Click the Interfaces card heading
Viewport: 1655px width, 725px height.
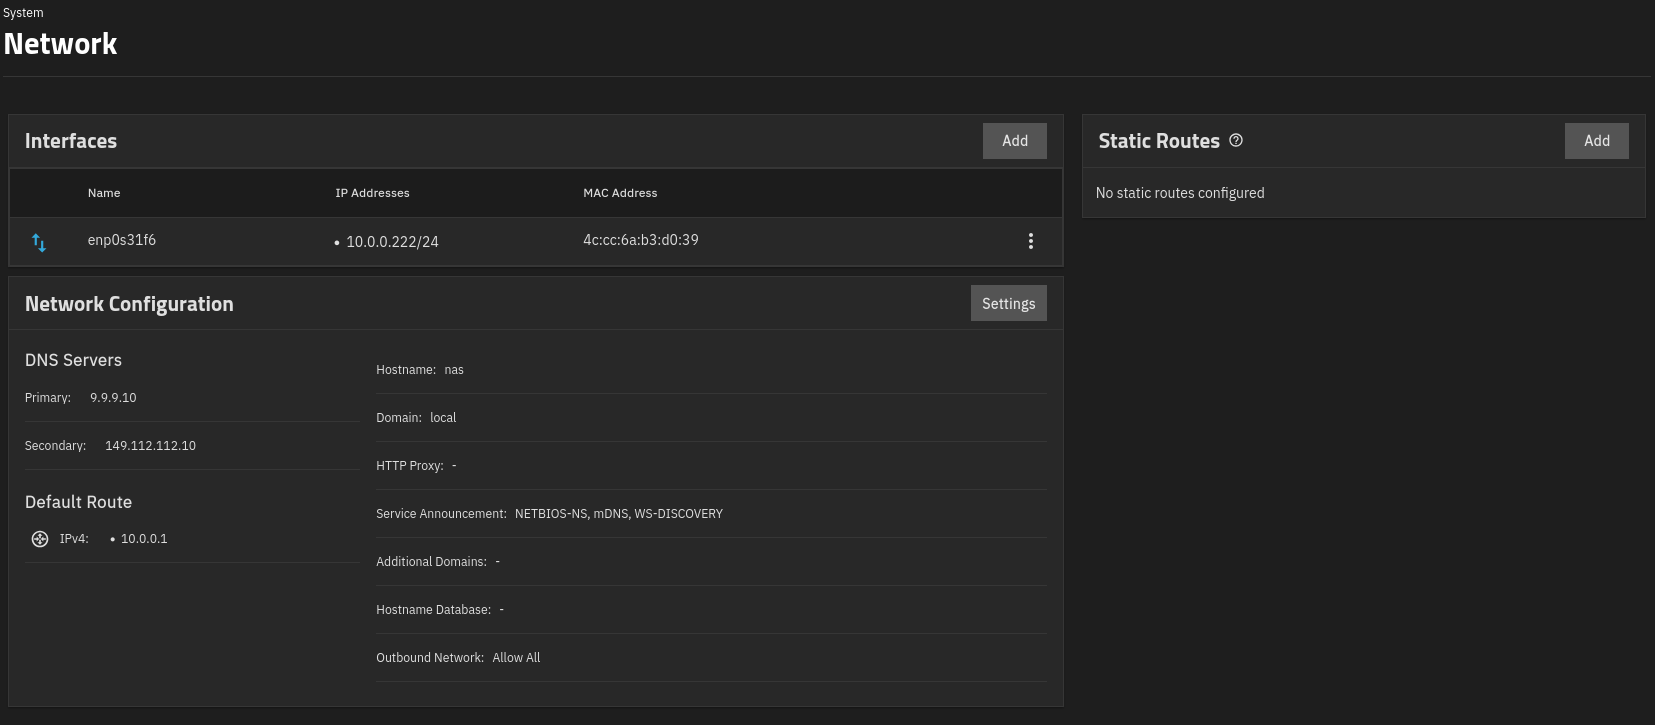[71, 141]
